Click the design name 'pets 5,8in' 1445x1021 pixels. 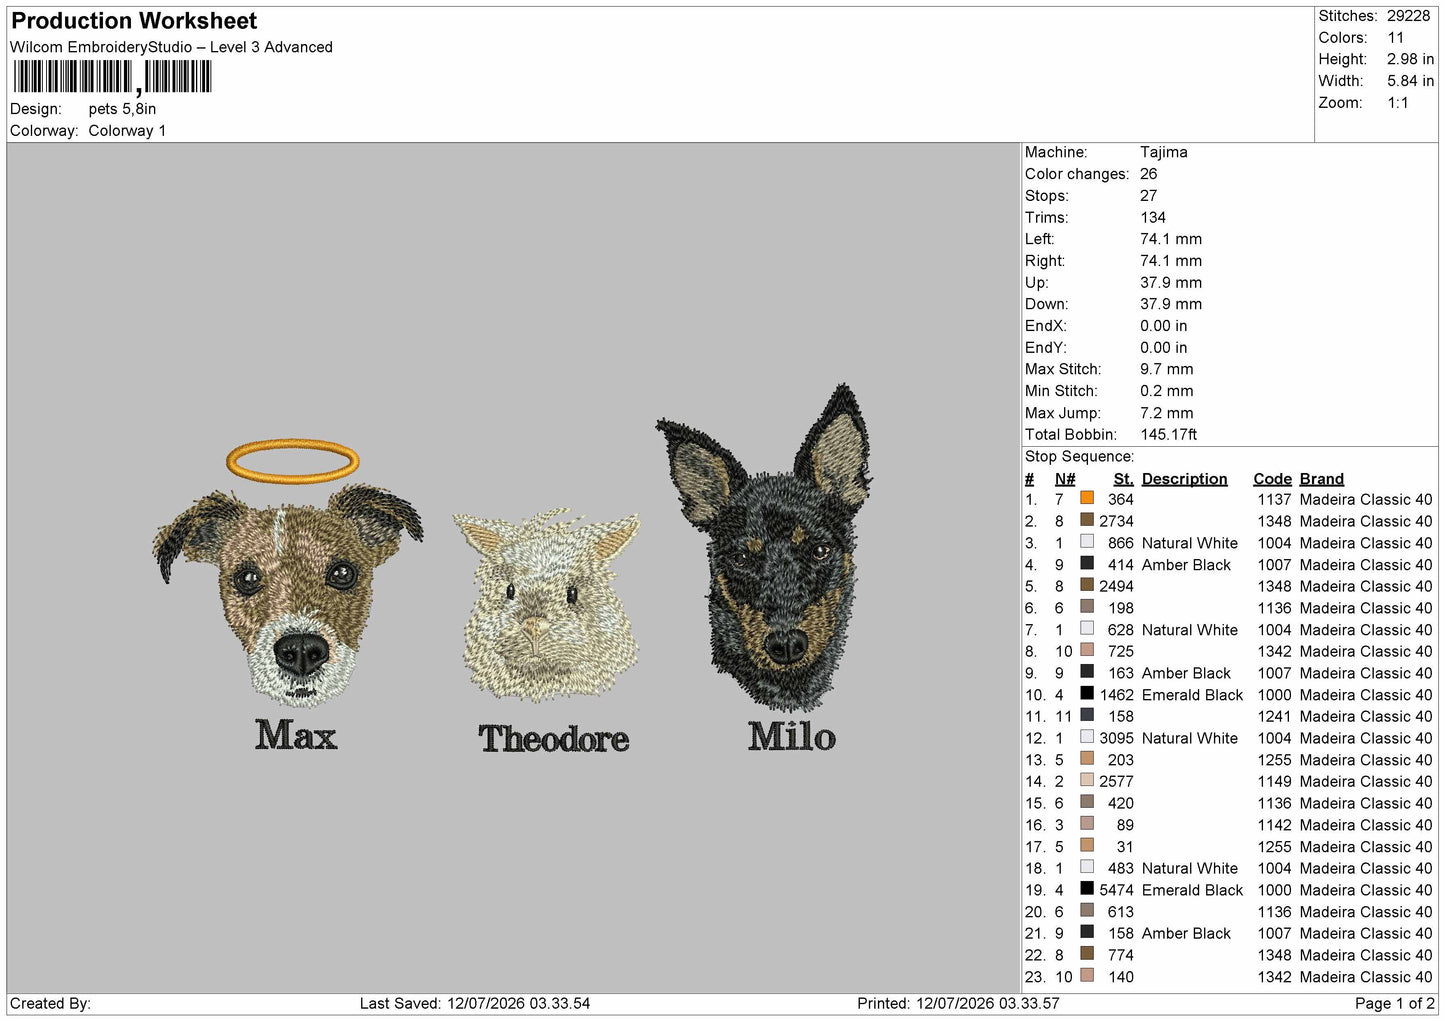tap(122, 109)
